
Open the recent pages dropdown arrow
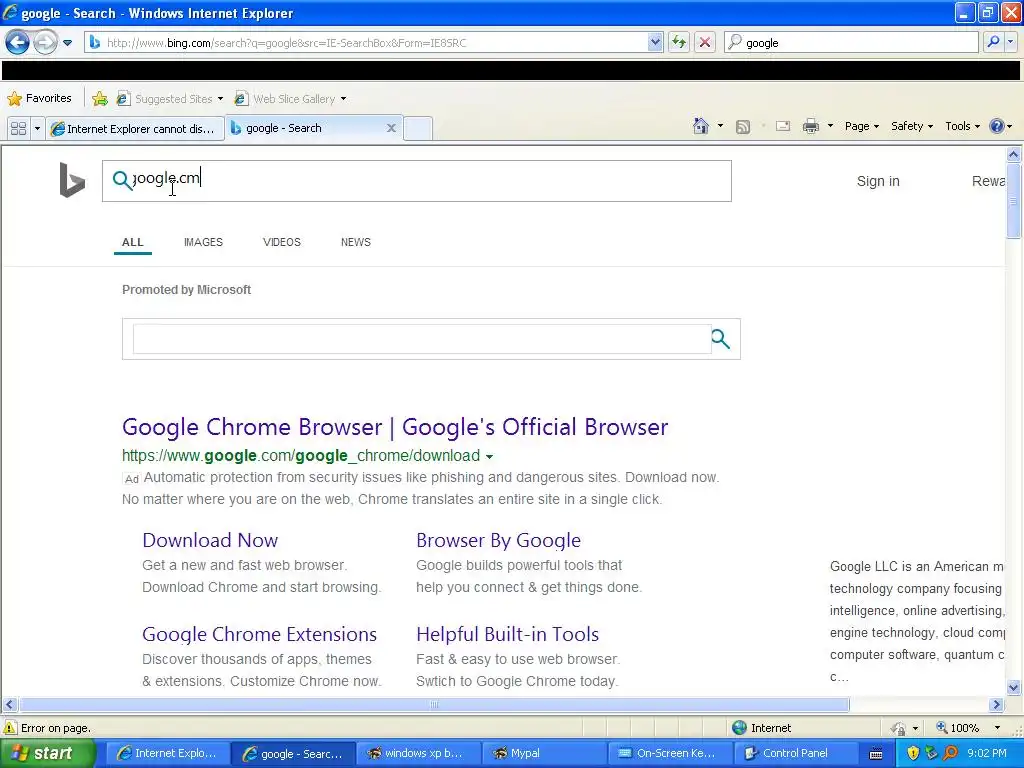click(x=67, y=43)
